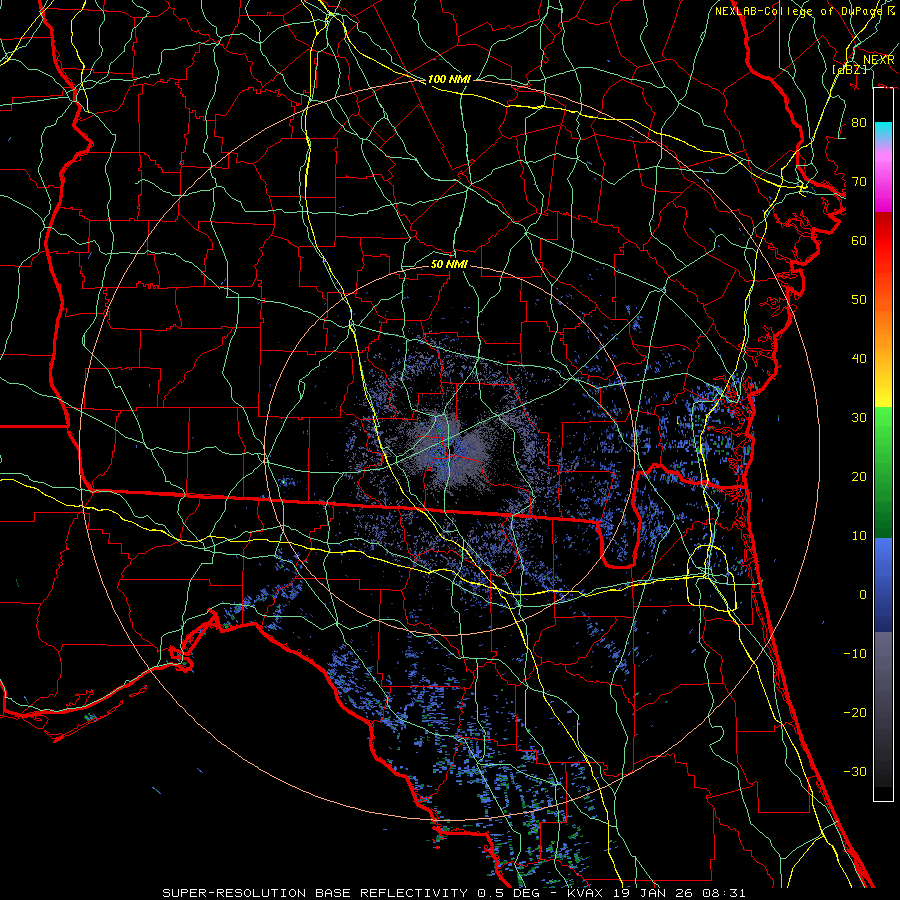
Task: Click the 20 value on the dBZ scale
Action: (859, 476)
